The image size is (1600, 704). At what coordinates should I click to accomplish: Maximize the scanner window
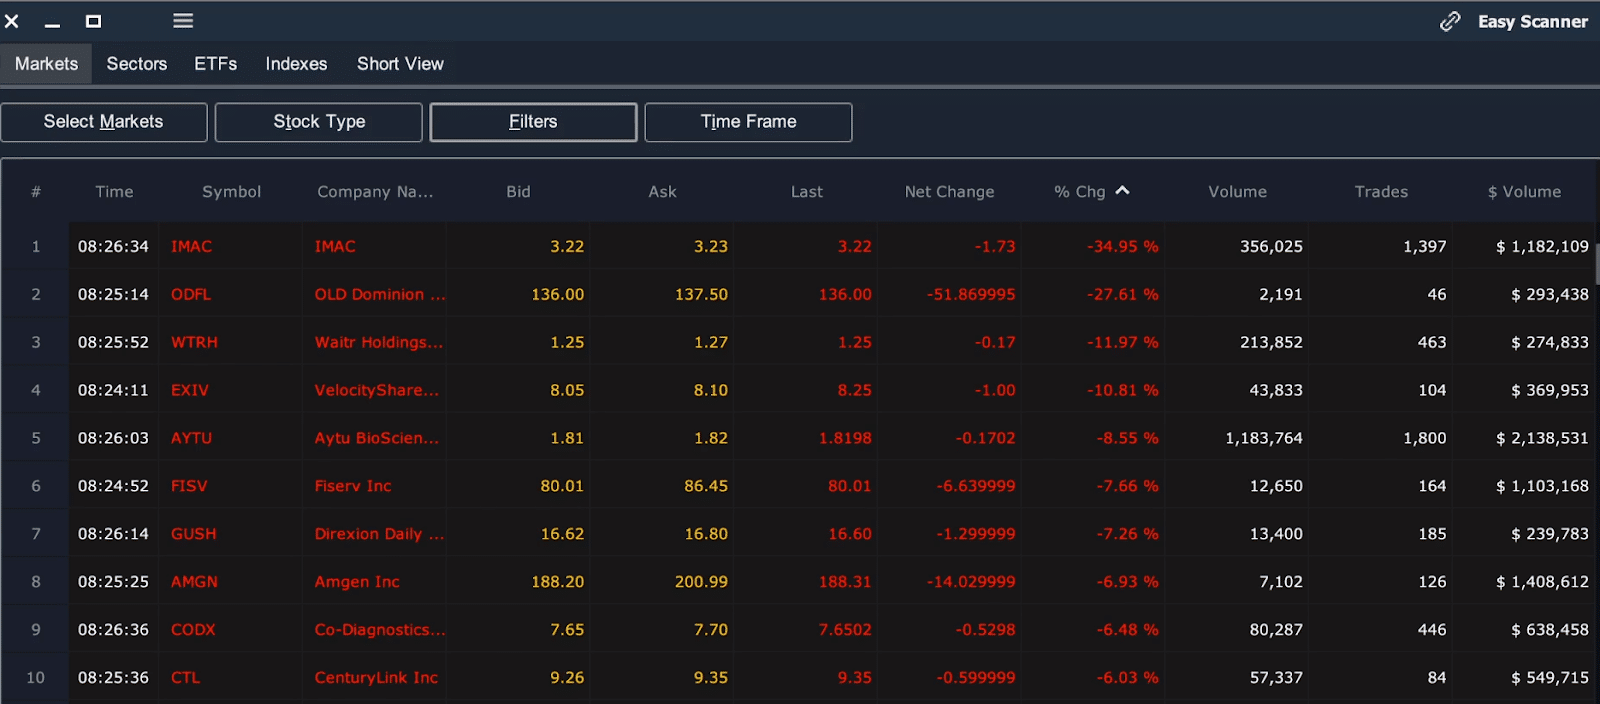pos(93,21)
